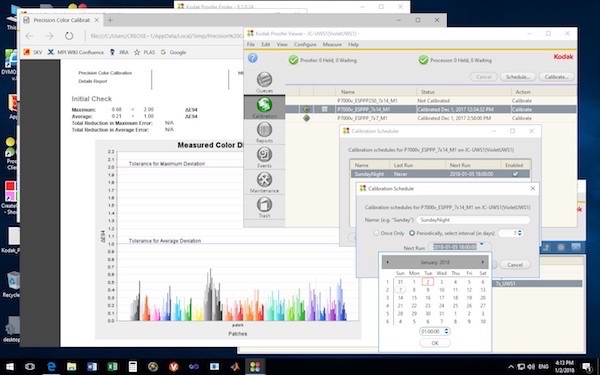Click the Schedule... button

tap(517, 77)
